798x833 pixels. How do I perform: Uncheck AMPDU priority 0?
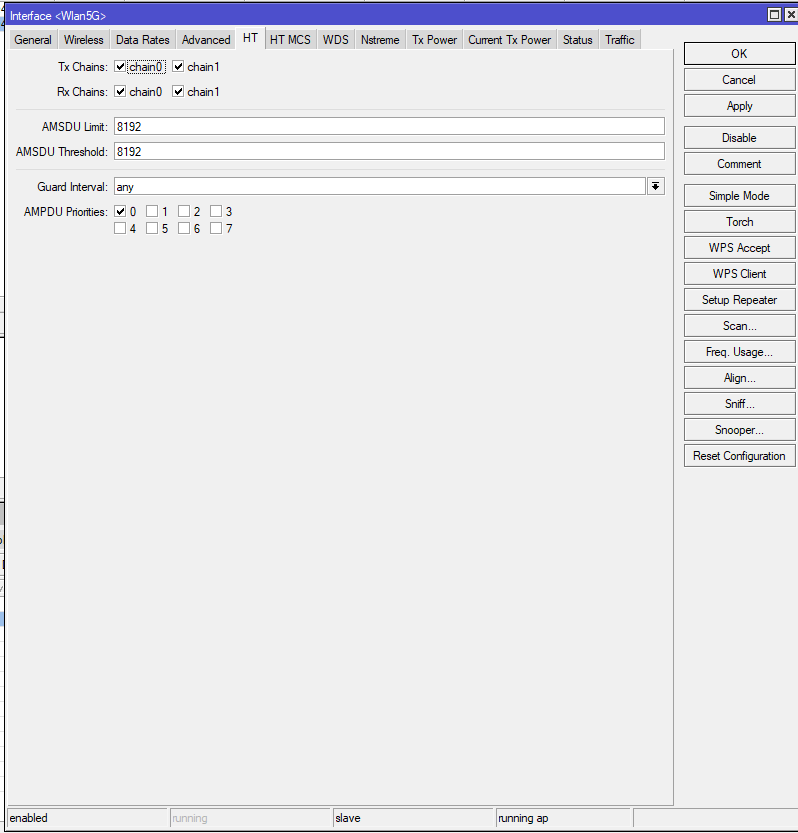click(x=120, y=212)
